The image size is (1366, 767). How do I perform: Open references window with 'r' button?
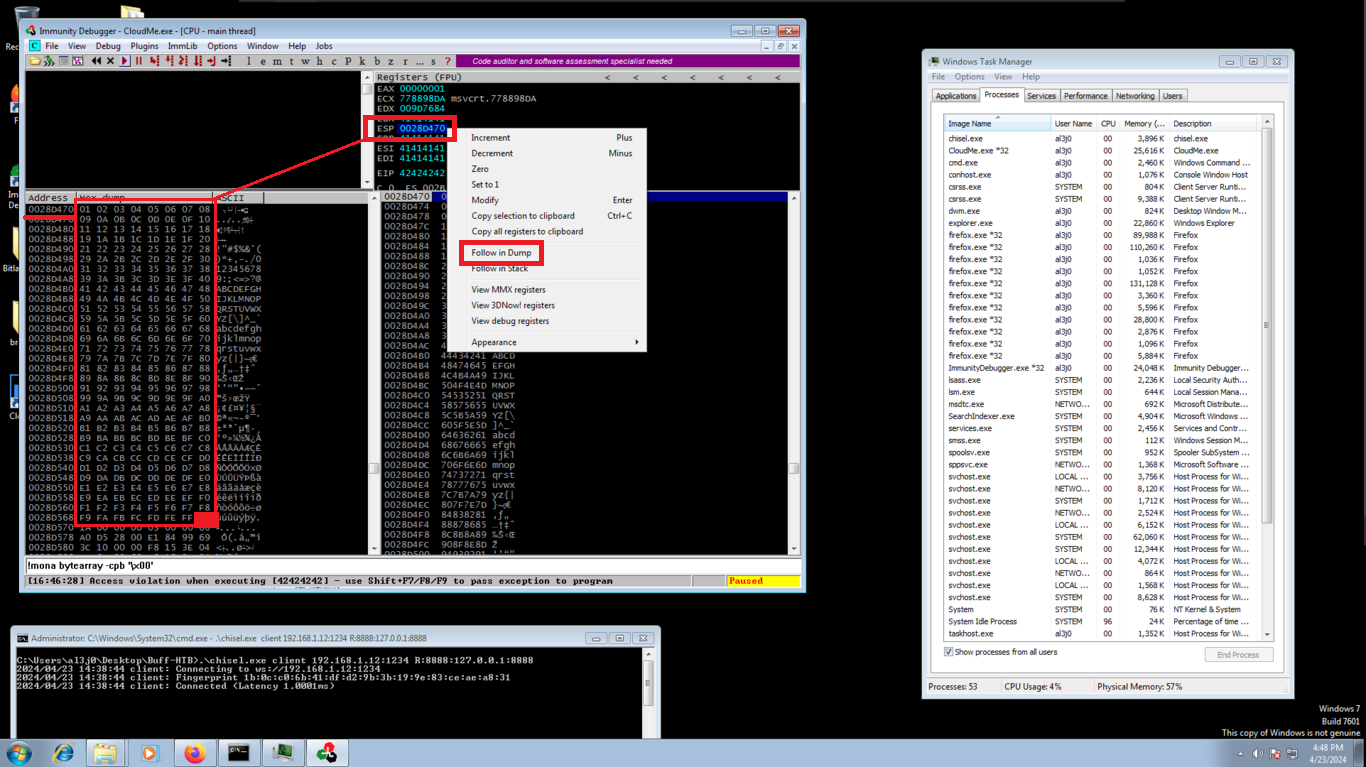click(405, 61)
